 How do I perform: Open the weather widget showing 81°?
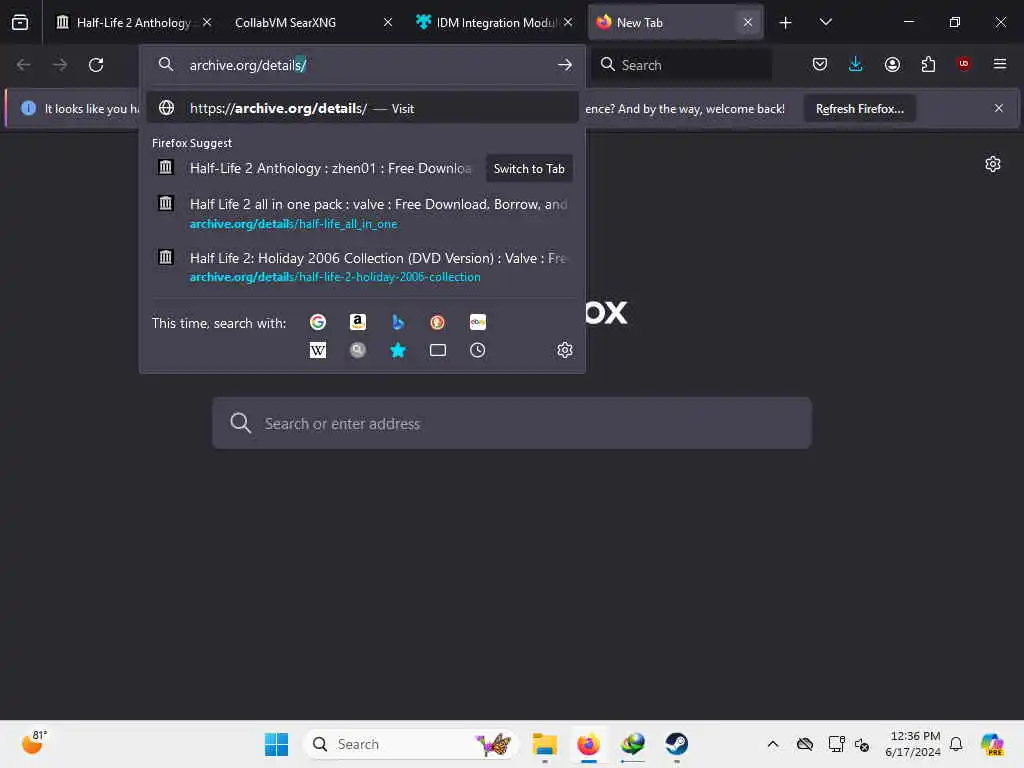(x=34, y=743)
